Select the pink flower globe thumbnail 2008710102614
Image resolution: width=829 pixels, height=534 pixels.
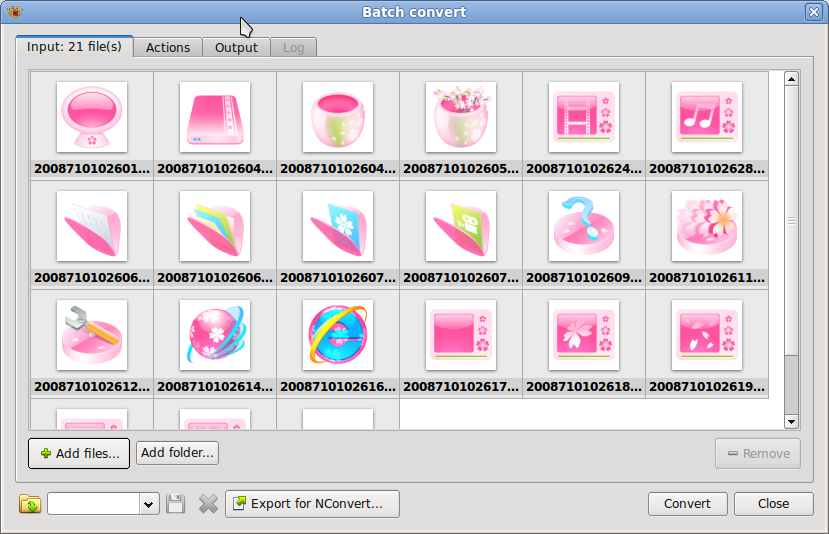[215, 335]
